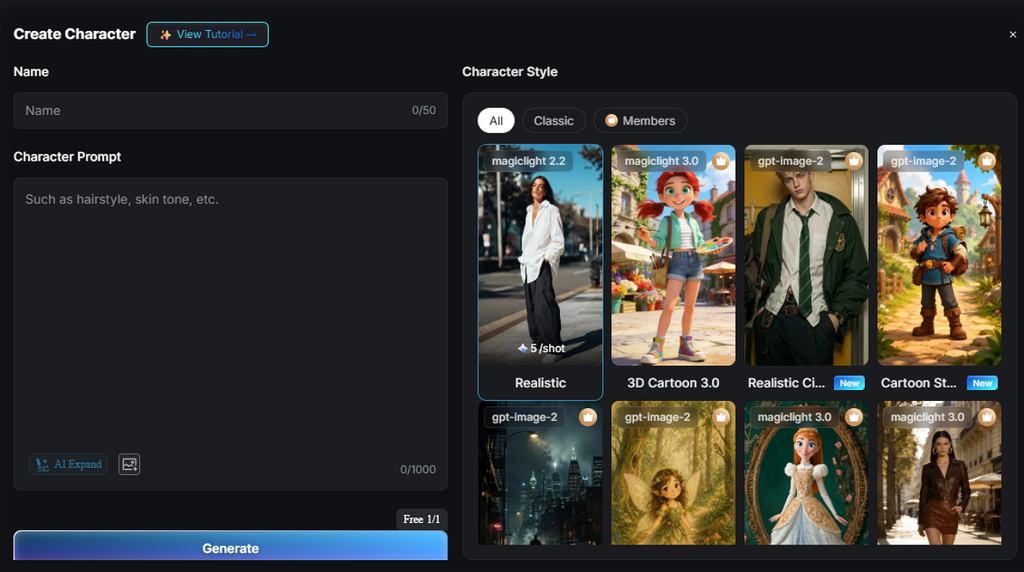1024x572 pixels.
Task: Click gpt-image-2 tag on city skyline card
Action: point(524,417)
